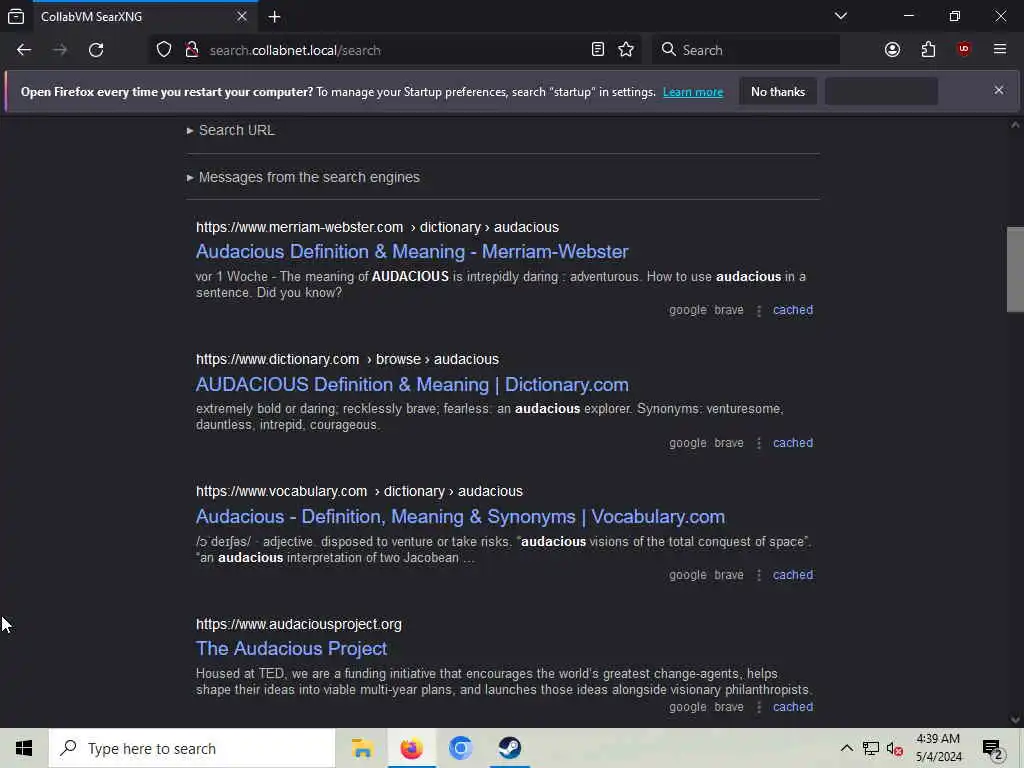Screen dimensions: 1024x768
Task: Open Learn more link in notification bar
Action: coord(693,92)
